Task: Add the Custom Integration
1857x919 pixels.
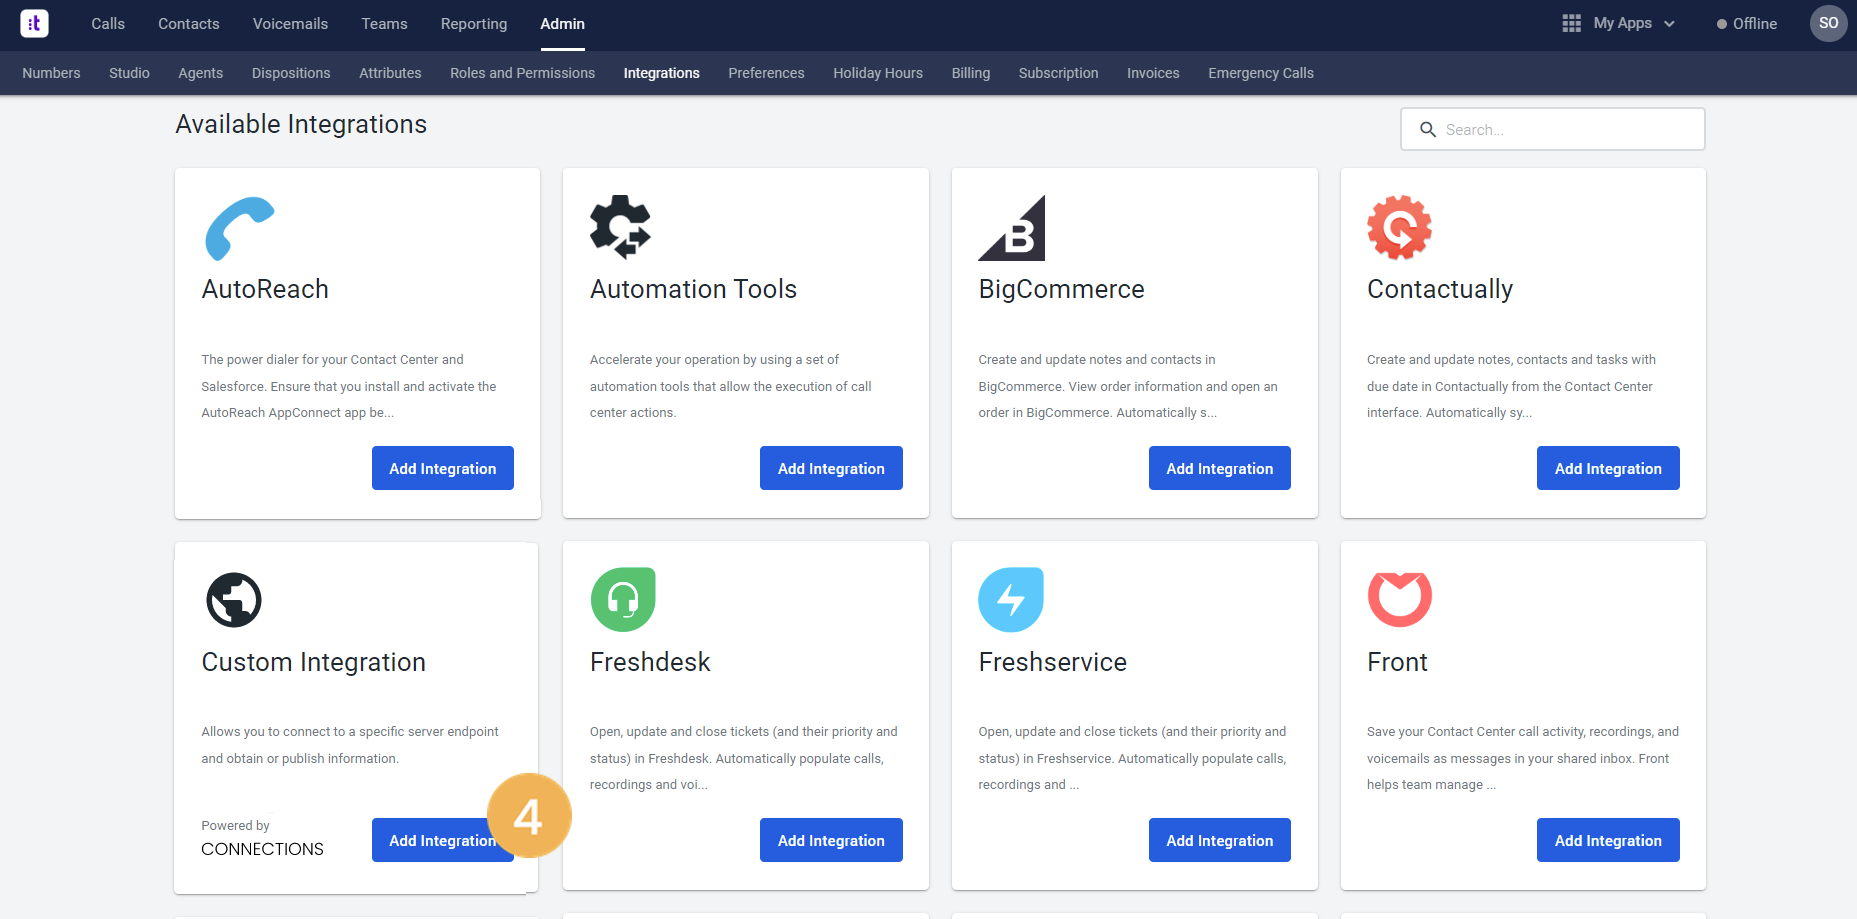Action: pyautogui.click(x=443, y=840)
